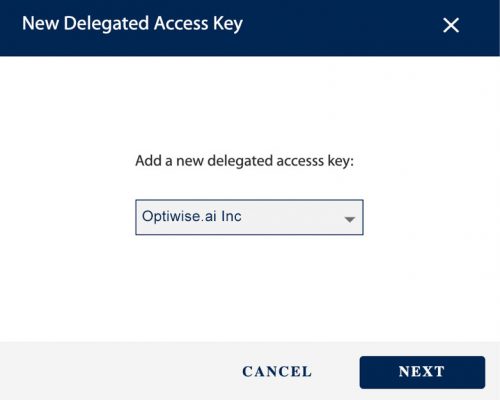Click the gray triangle in the select box

pos(350,219)
